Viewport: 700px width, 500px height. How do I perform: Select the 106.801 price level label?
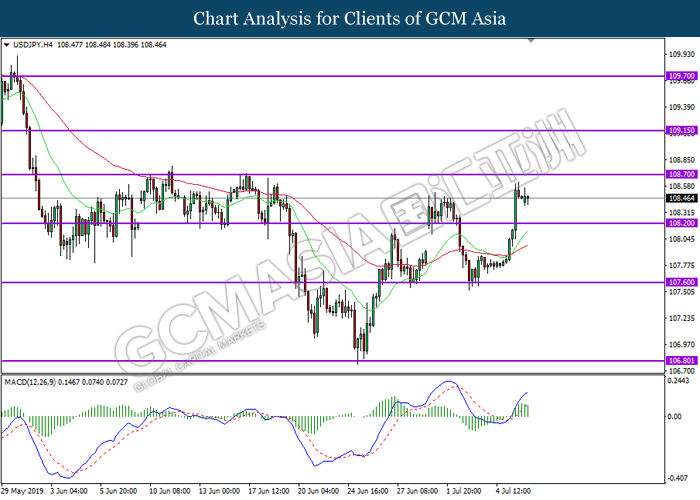pos(681,360)
